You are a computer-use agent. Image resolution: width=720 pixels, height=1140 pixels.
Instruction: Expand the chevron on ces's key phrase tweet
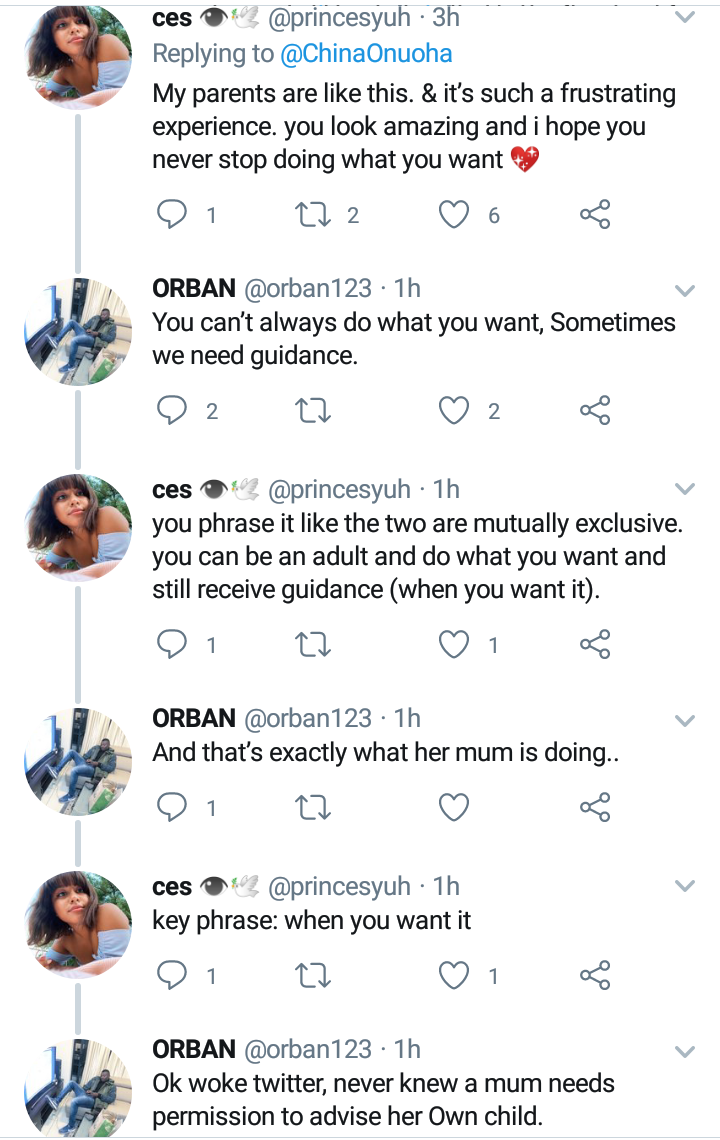(685, 884)
